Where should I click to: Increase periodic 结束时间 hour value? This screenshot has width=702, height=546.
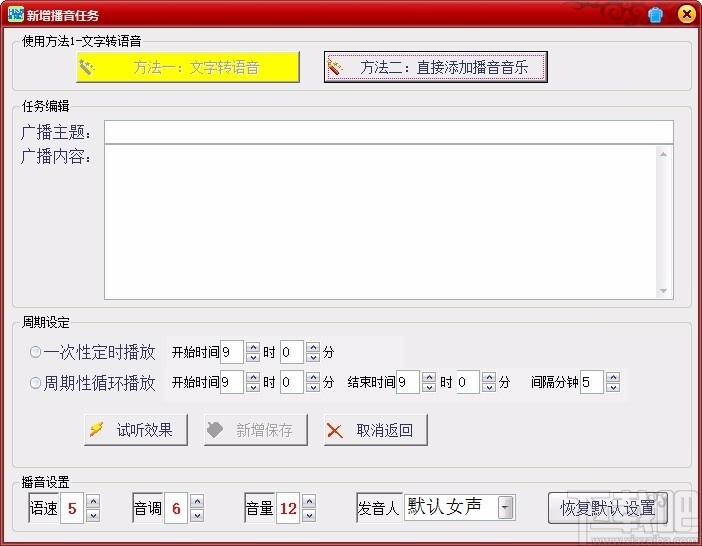(x=429, y=377)
